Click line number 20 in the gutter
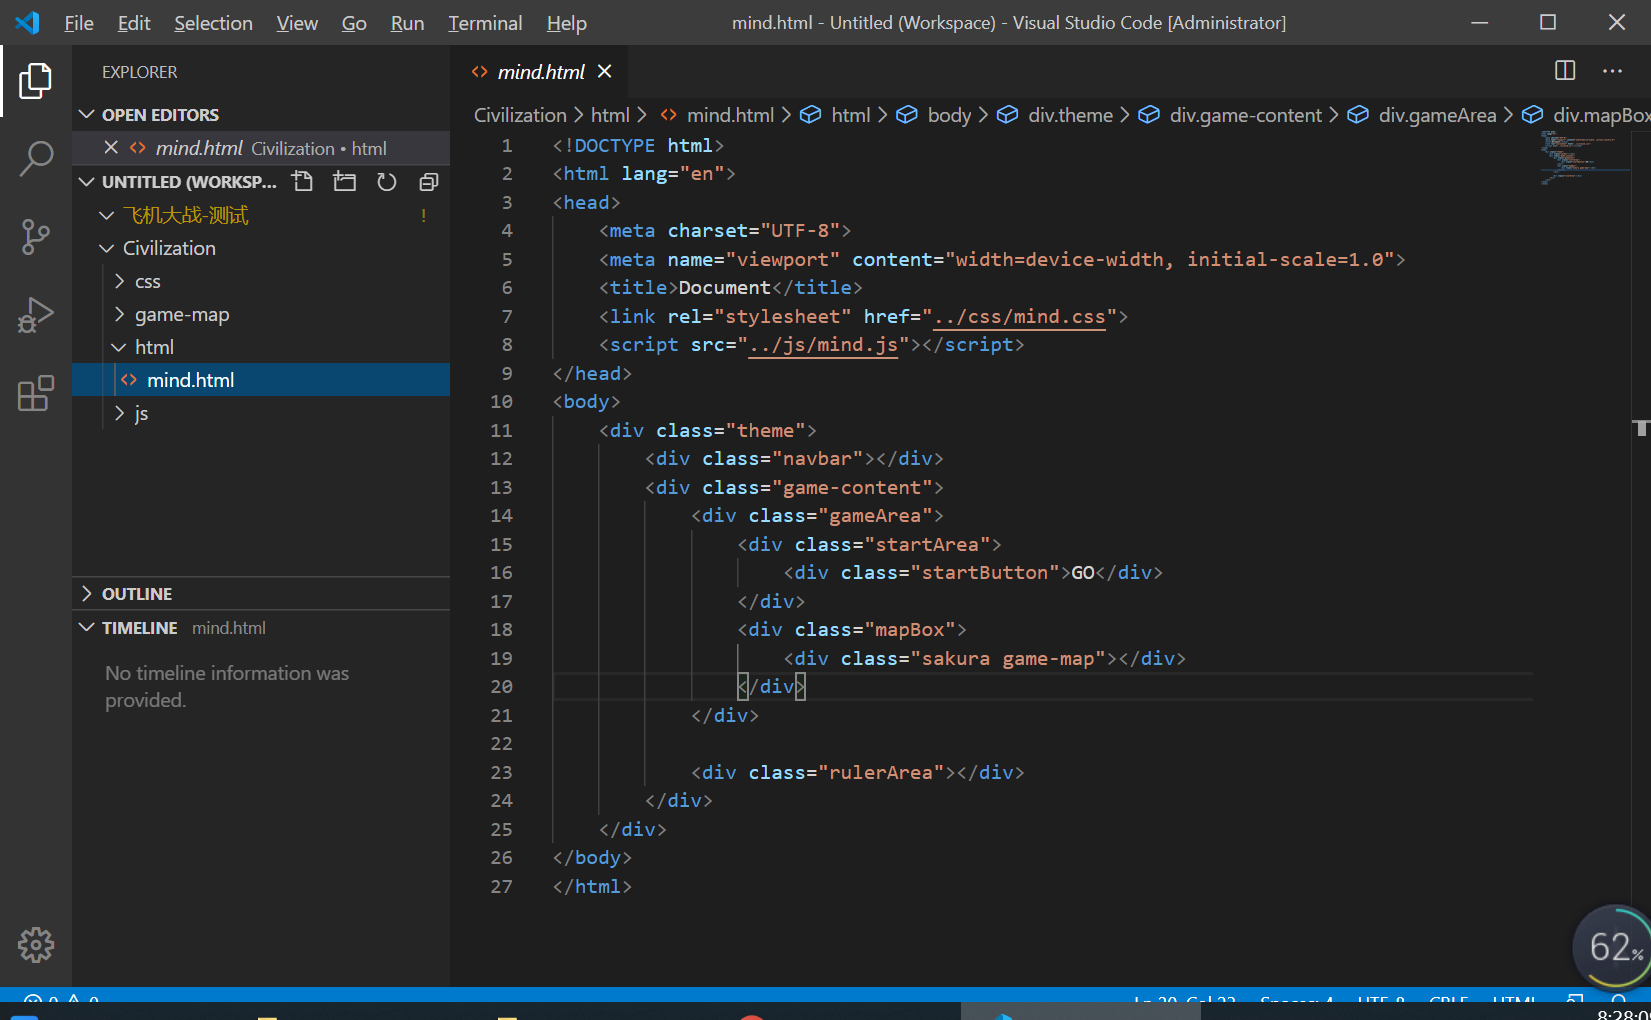Viewport: 1651px width, 1020px height. click(501, 686)
